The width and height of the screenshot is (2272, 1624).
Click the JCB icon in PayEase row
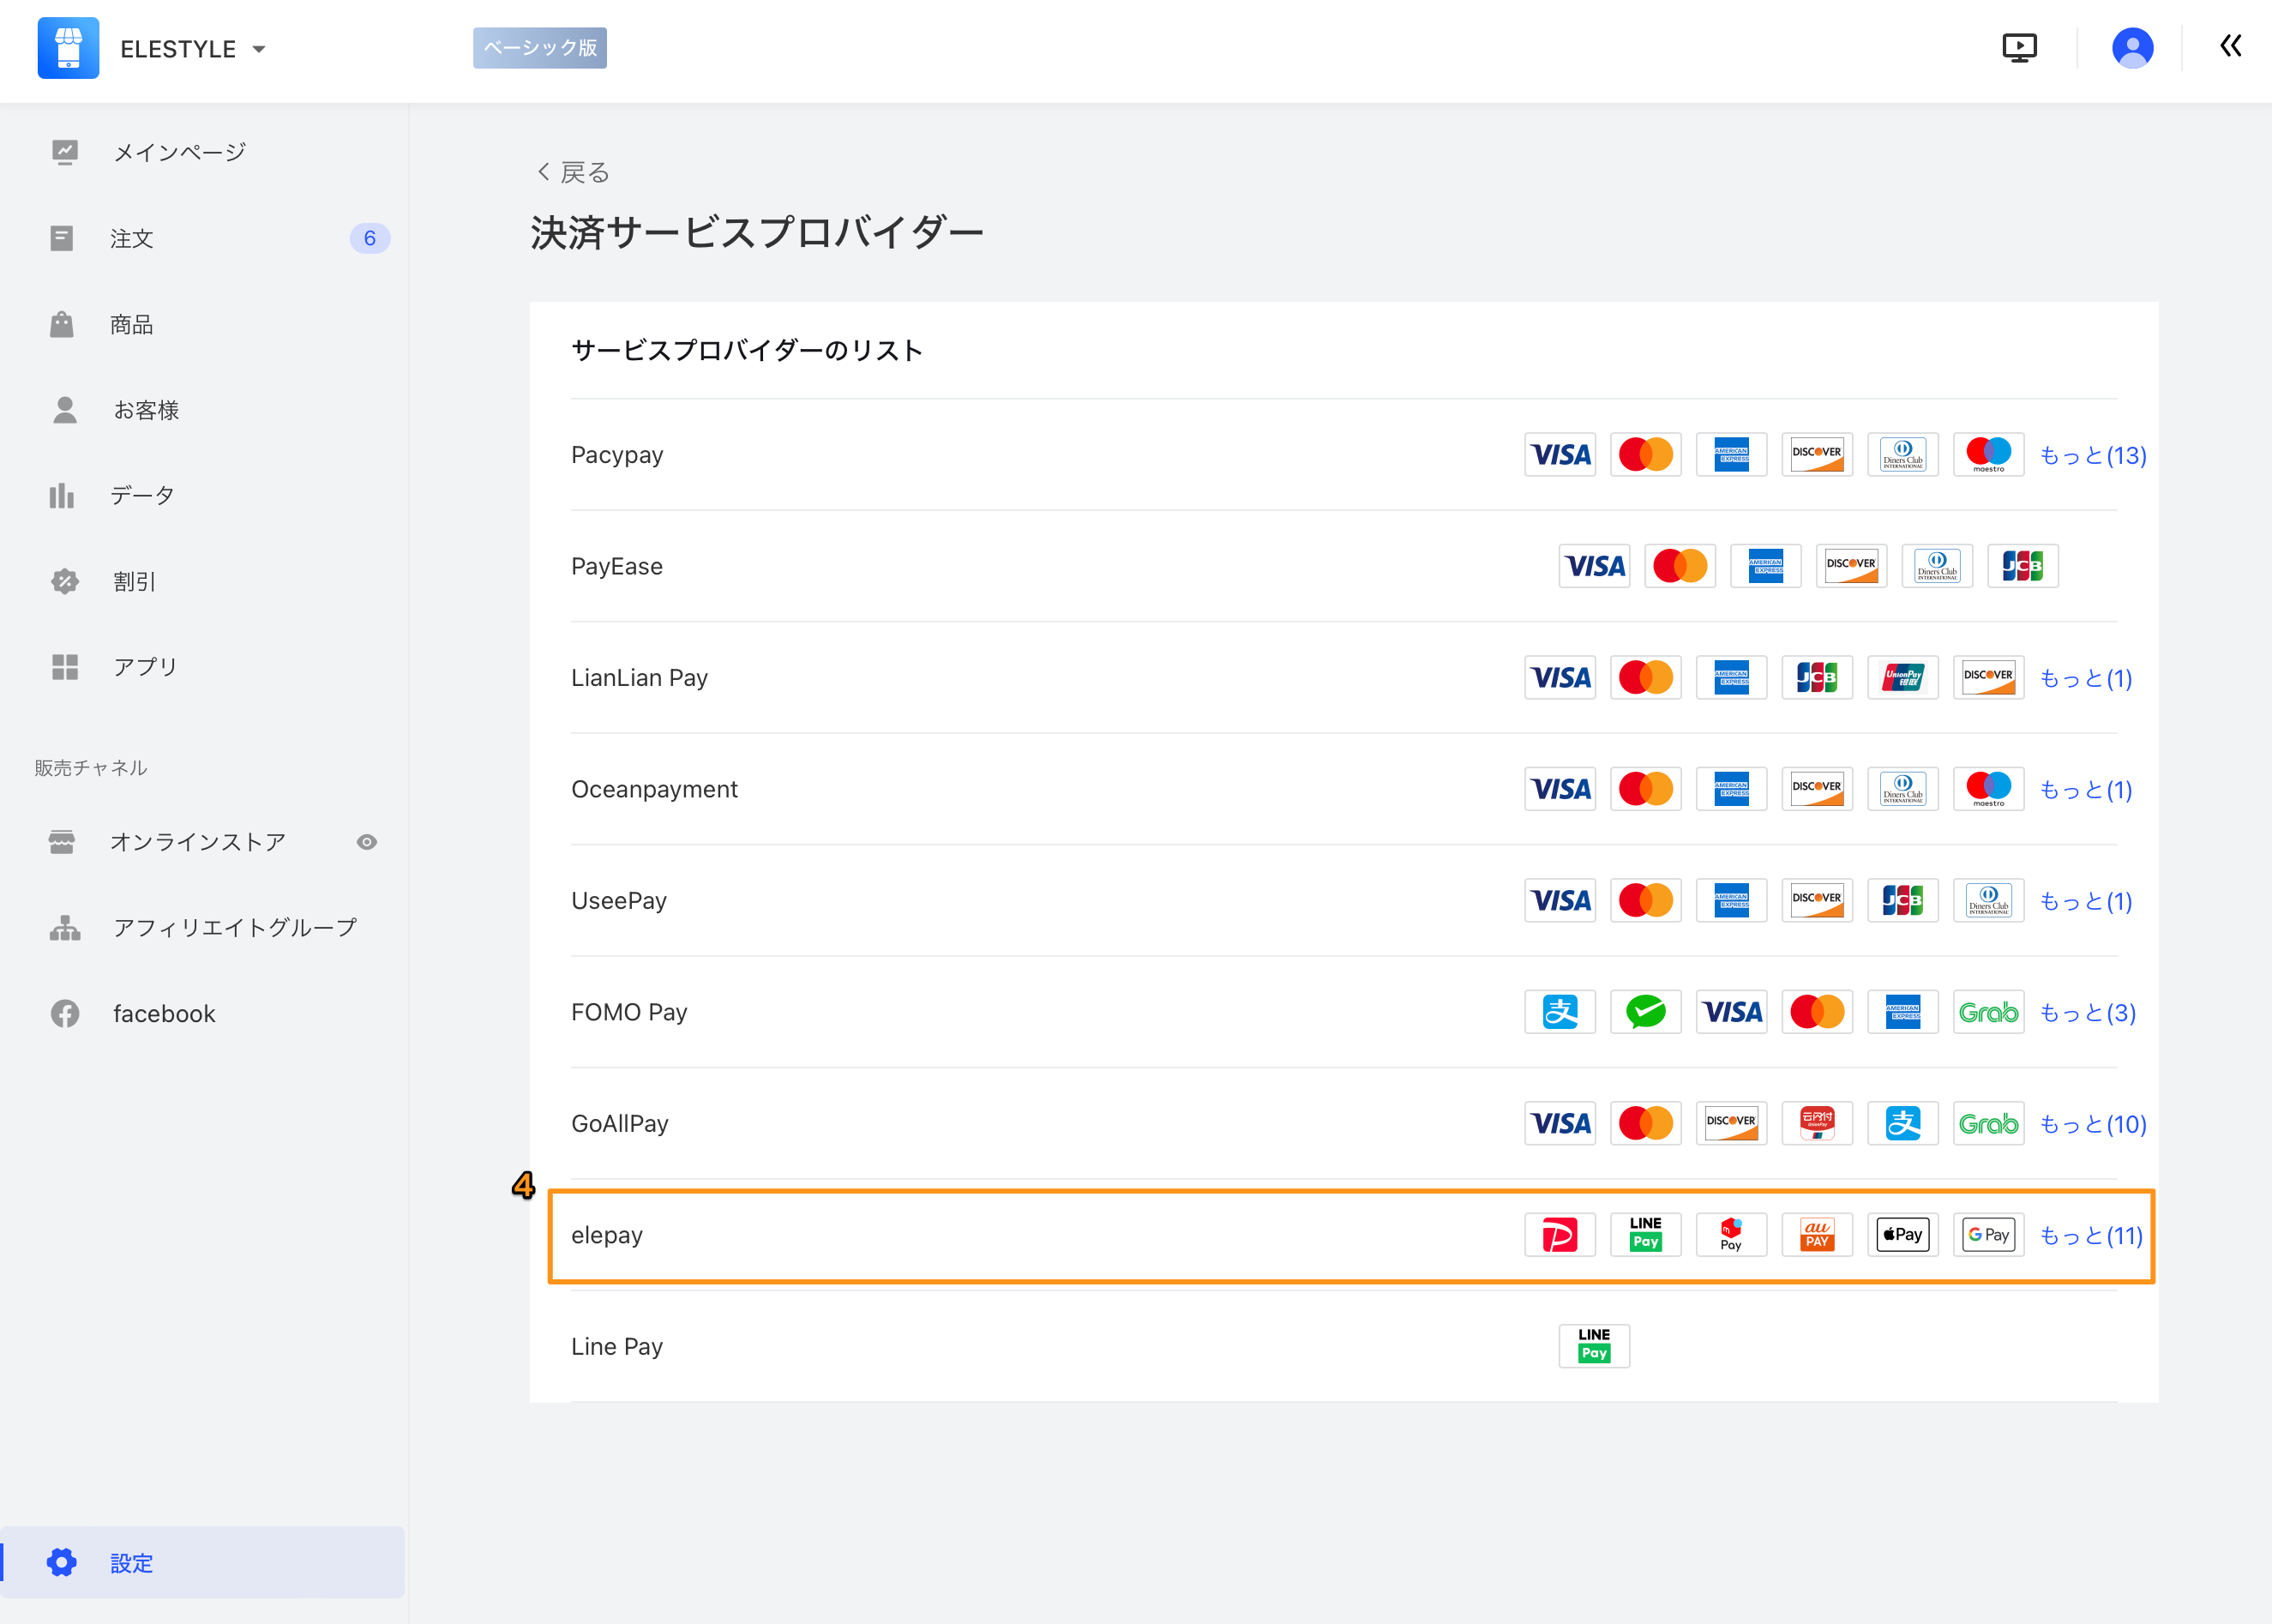tap(2022, 566)
